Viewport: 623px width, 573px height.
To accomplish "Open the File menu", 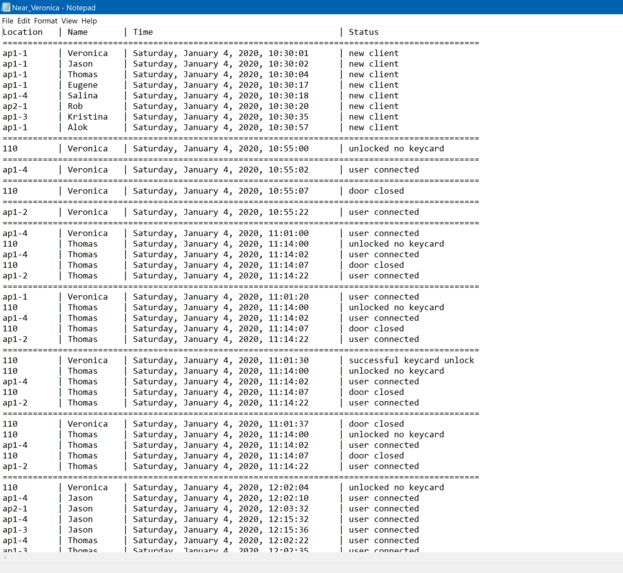I will 7,21.
